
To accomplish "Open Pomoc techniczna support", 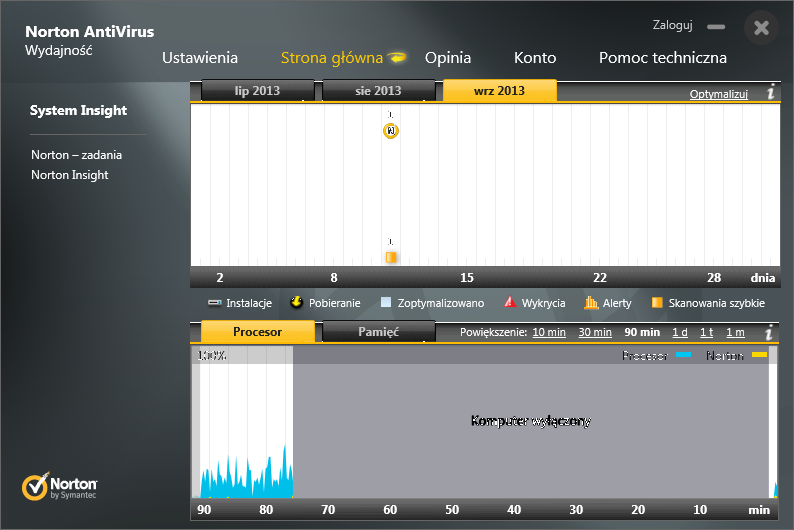I will (x=662, y=58).
